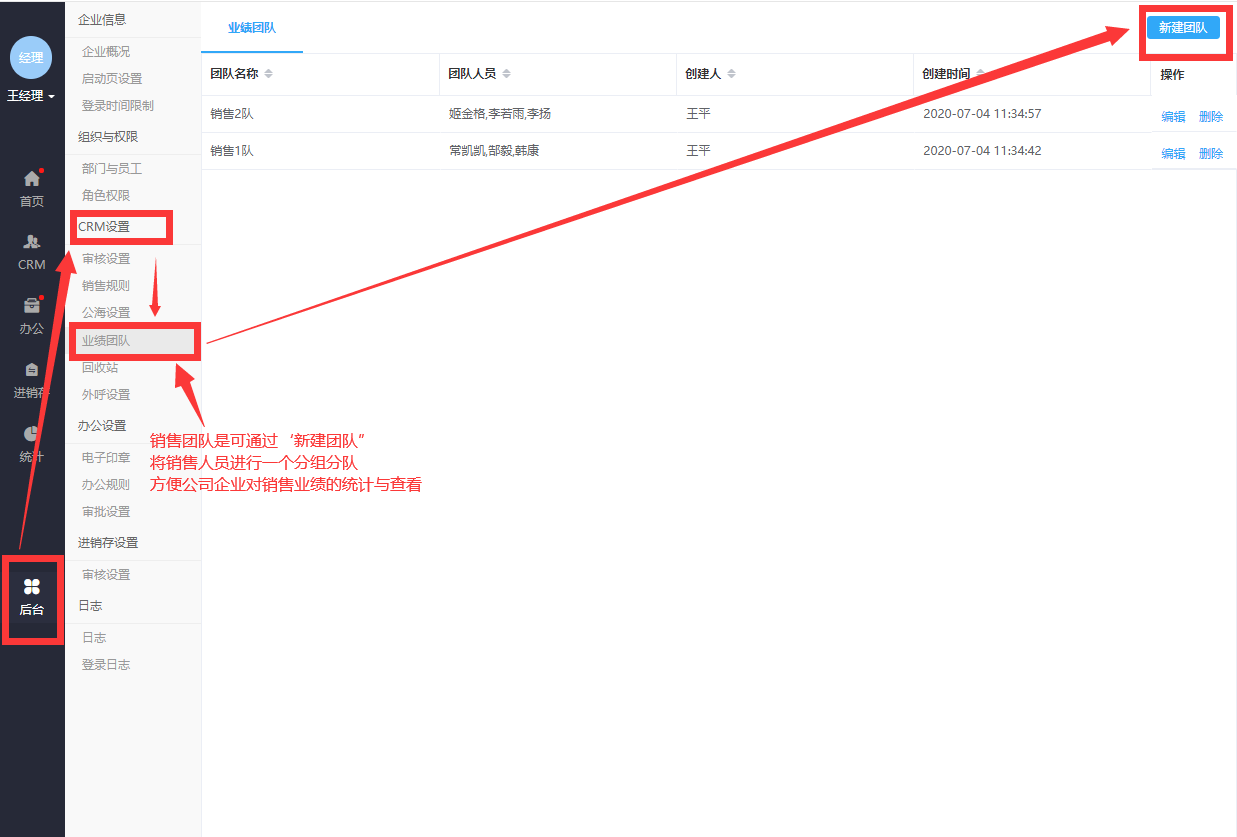Click 编辑 for 销售2队
Screen dimensions: 1237x837
click(x=1173, y=117)
